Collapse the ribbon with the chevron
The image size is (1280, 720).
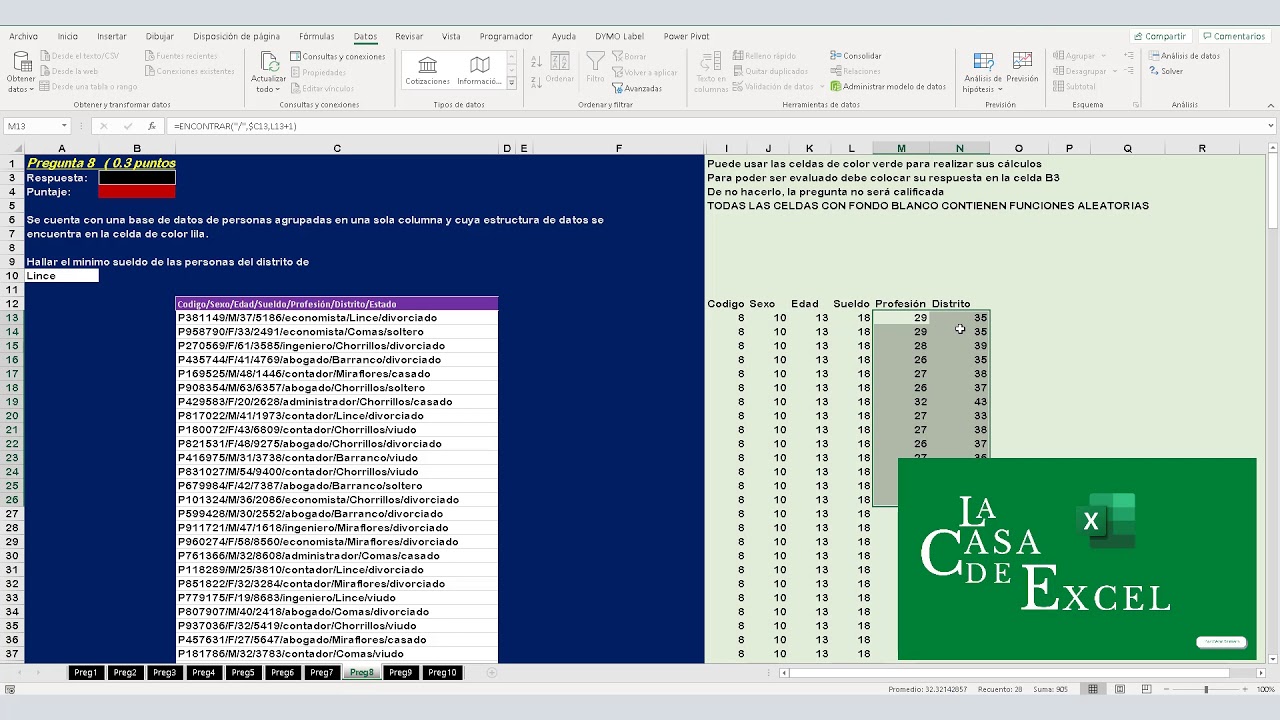click(1270, 104)
